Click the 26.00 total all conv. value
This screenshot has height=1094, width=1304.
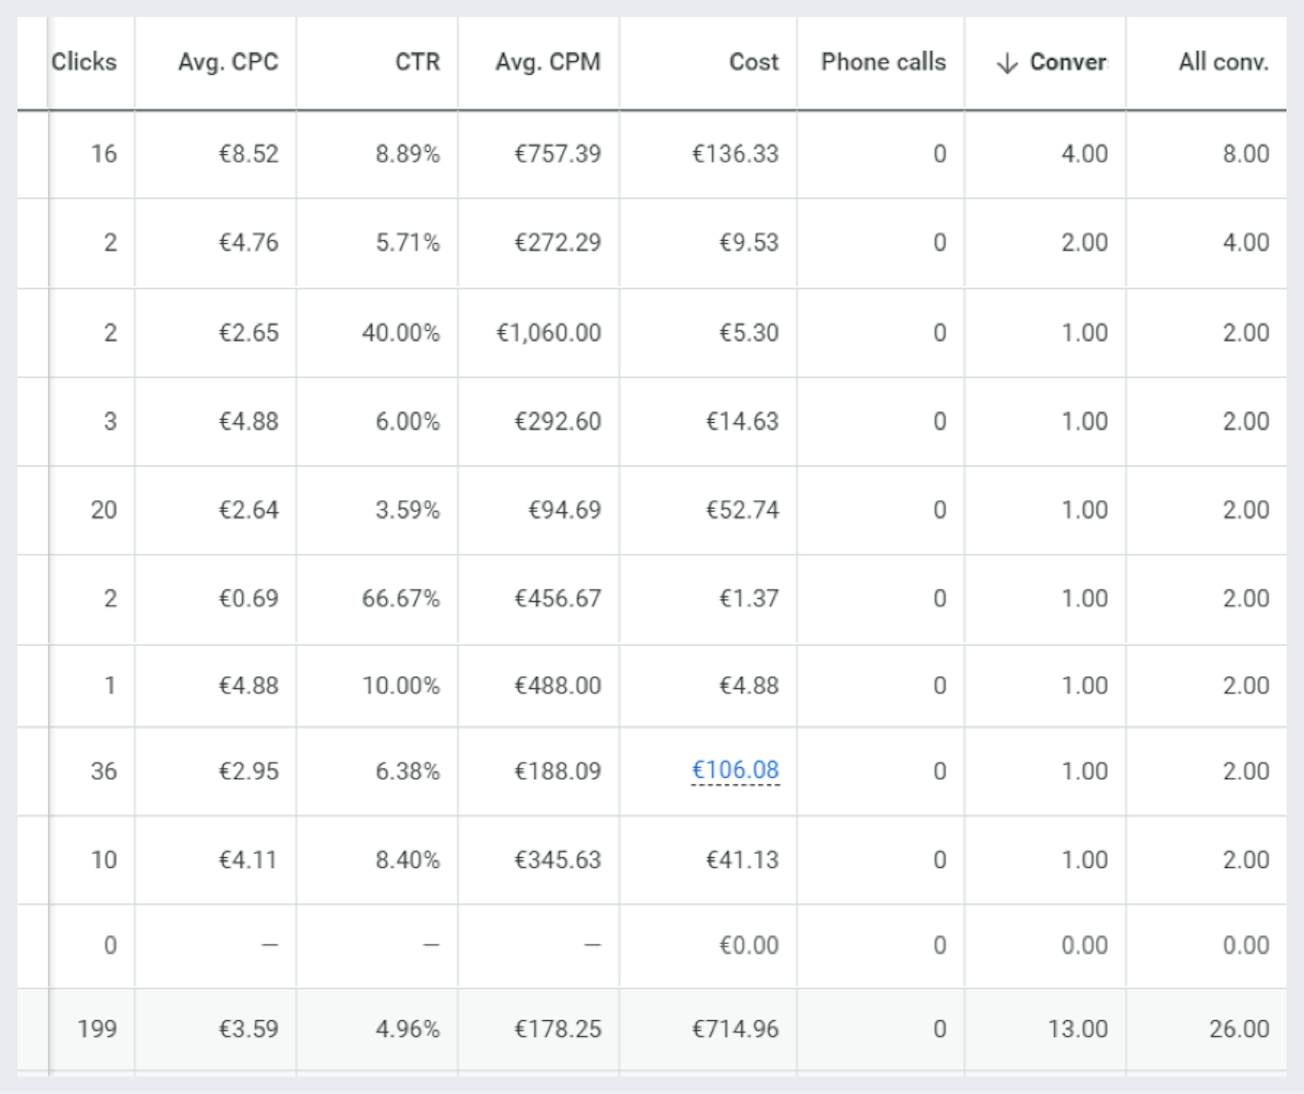point(1239,1029)
